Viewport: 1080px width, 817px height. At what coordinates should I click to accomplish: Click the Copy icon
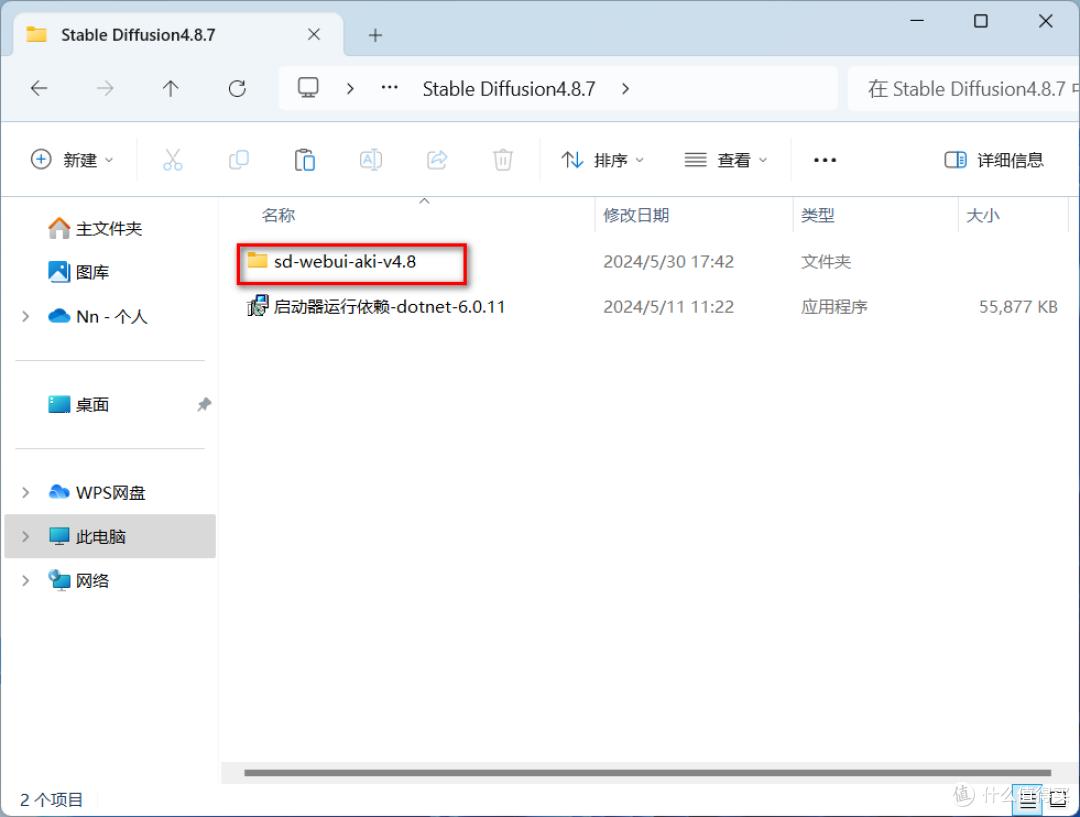point(239,159)
